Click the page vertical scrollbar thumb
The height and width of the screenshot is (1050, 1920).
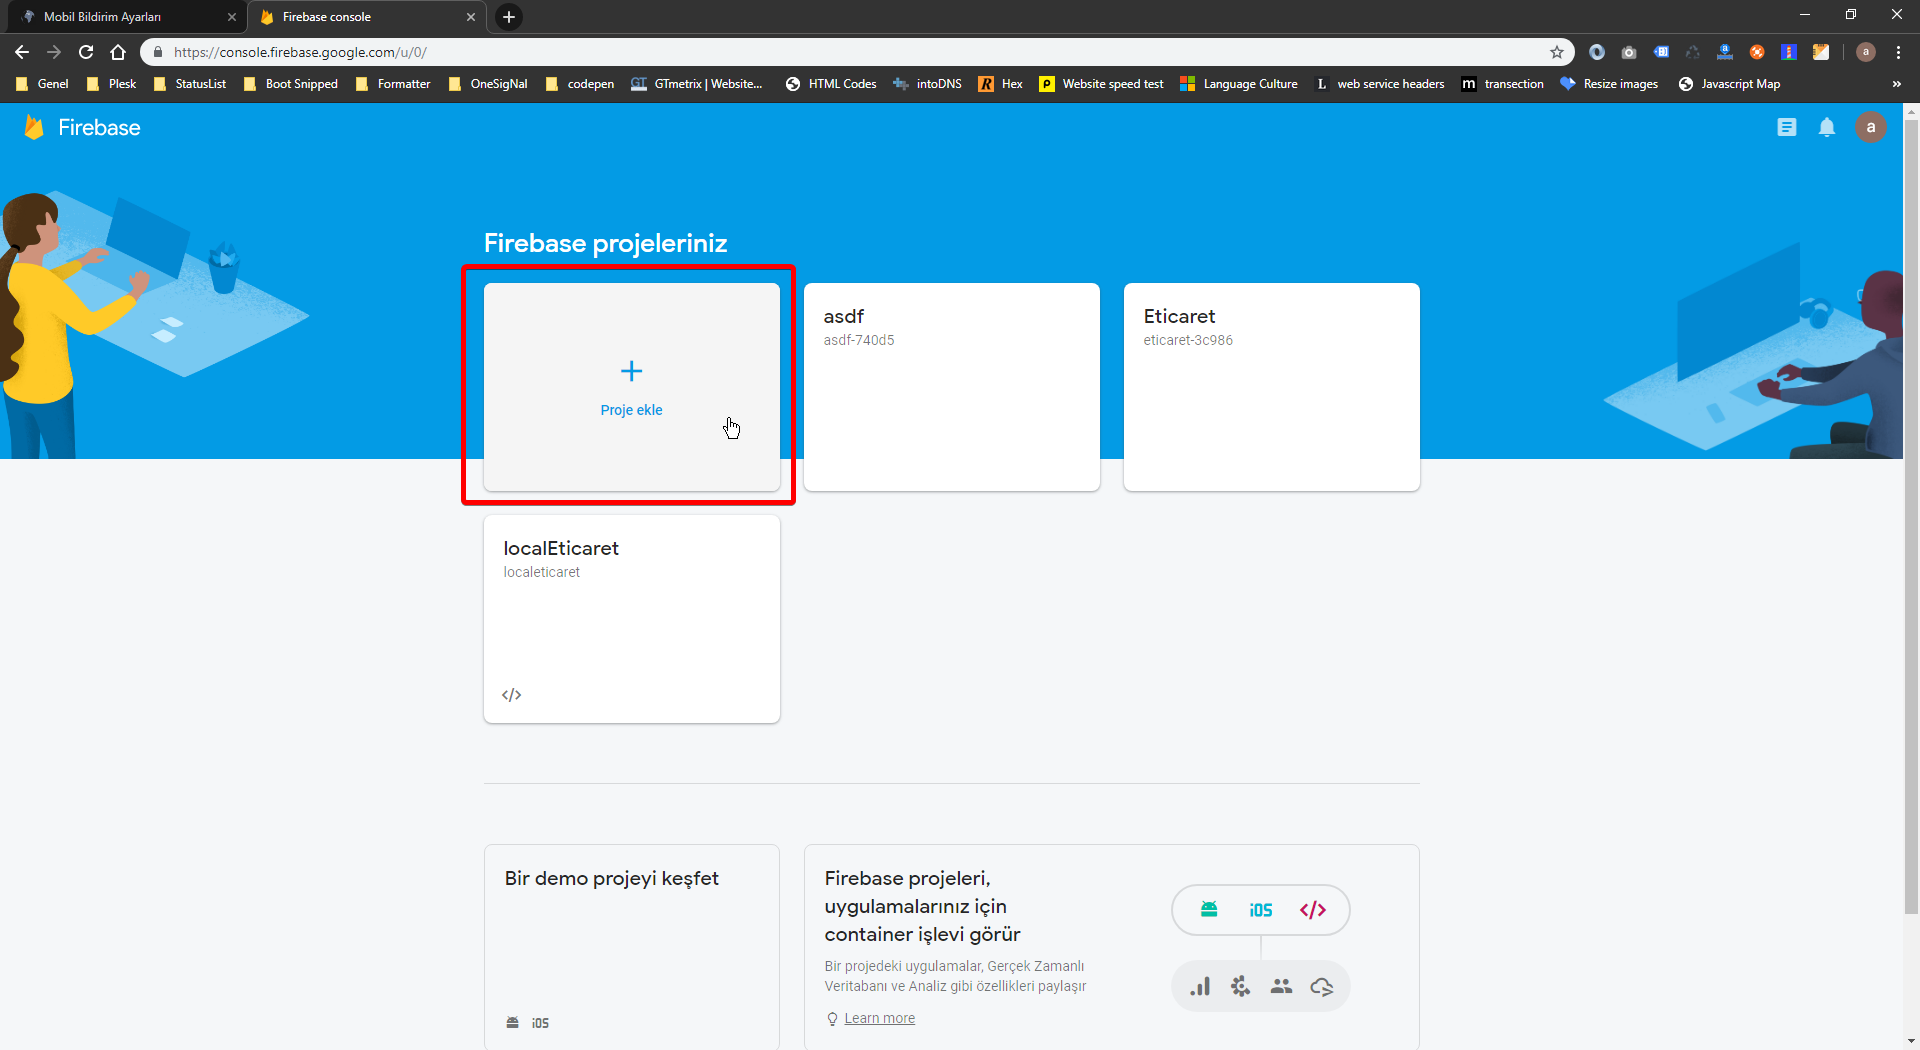[1911, 515]
